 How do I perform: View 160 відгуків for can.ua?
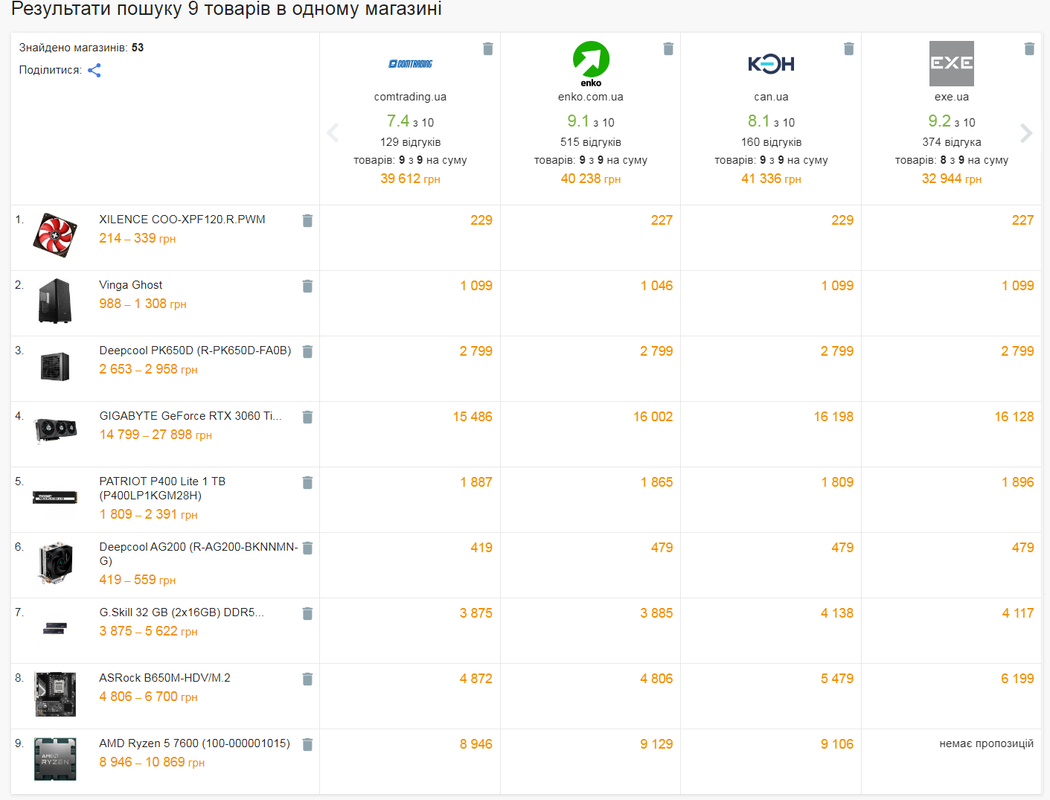[771, 142]
